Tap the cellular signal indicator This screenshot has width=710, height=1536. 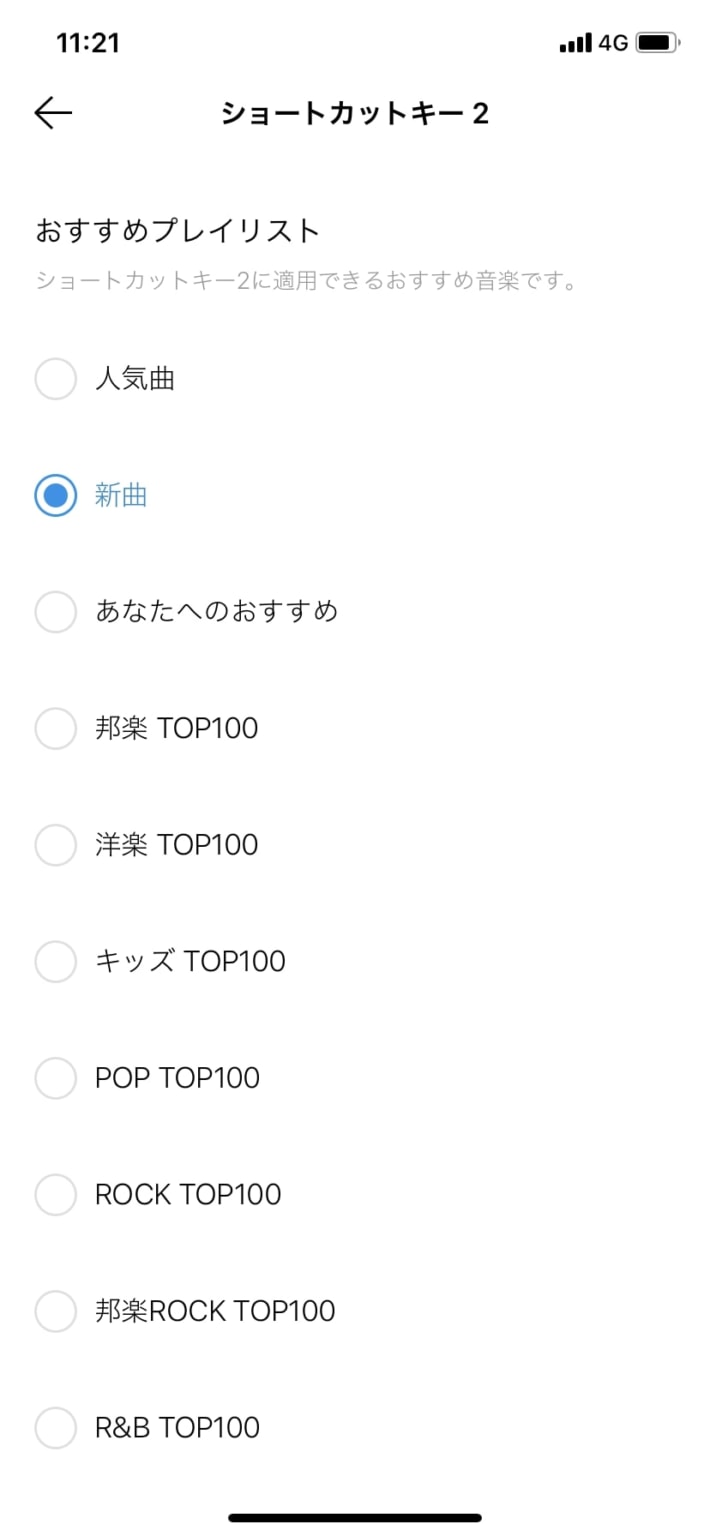coord(575,43)
